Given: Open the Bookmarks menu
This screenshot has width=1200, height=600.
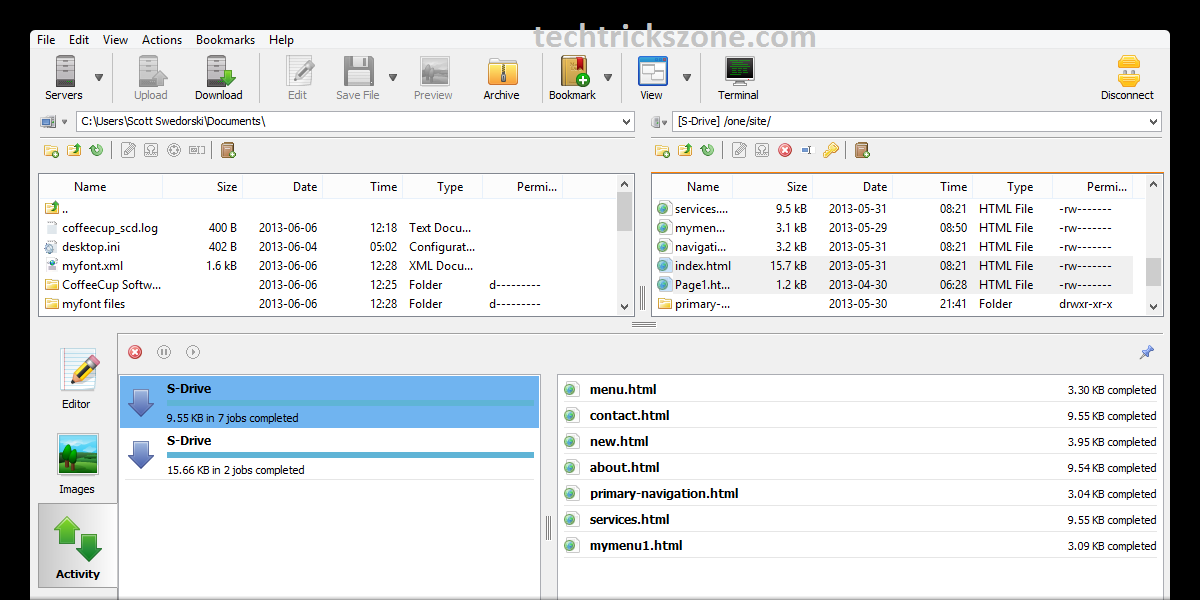Looking at the screenshot, I should 225,40.
